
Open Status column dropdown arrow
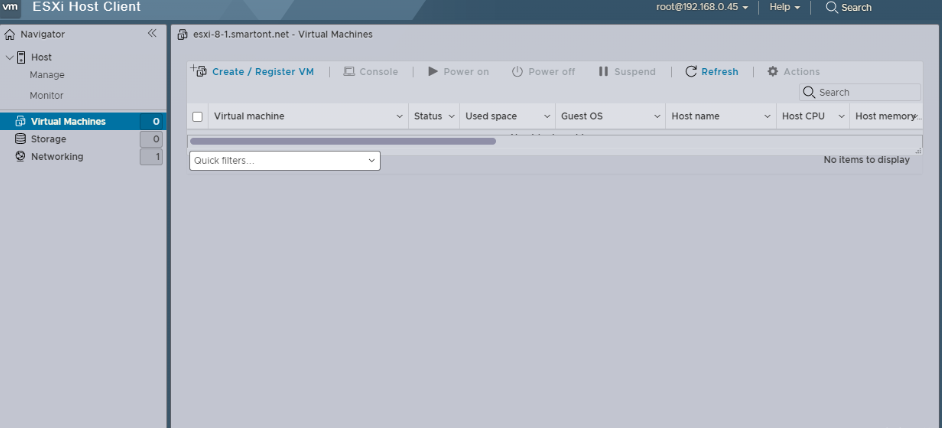coord(452,117)
